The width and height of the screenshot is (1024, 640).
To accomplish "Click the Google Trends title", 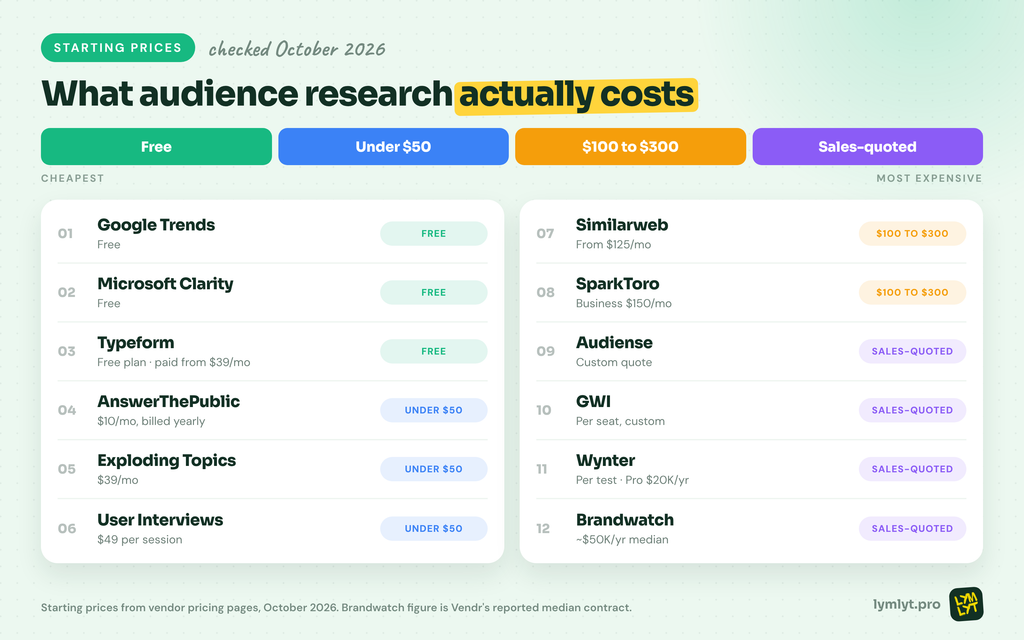I will (156, 225).
